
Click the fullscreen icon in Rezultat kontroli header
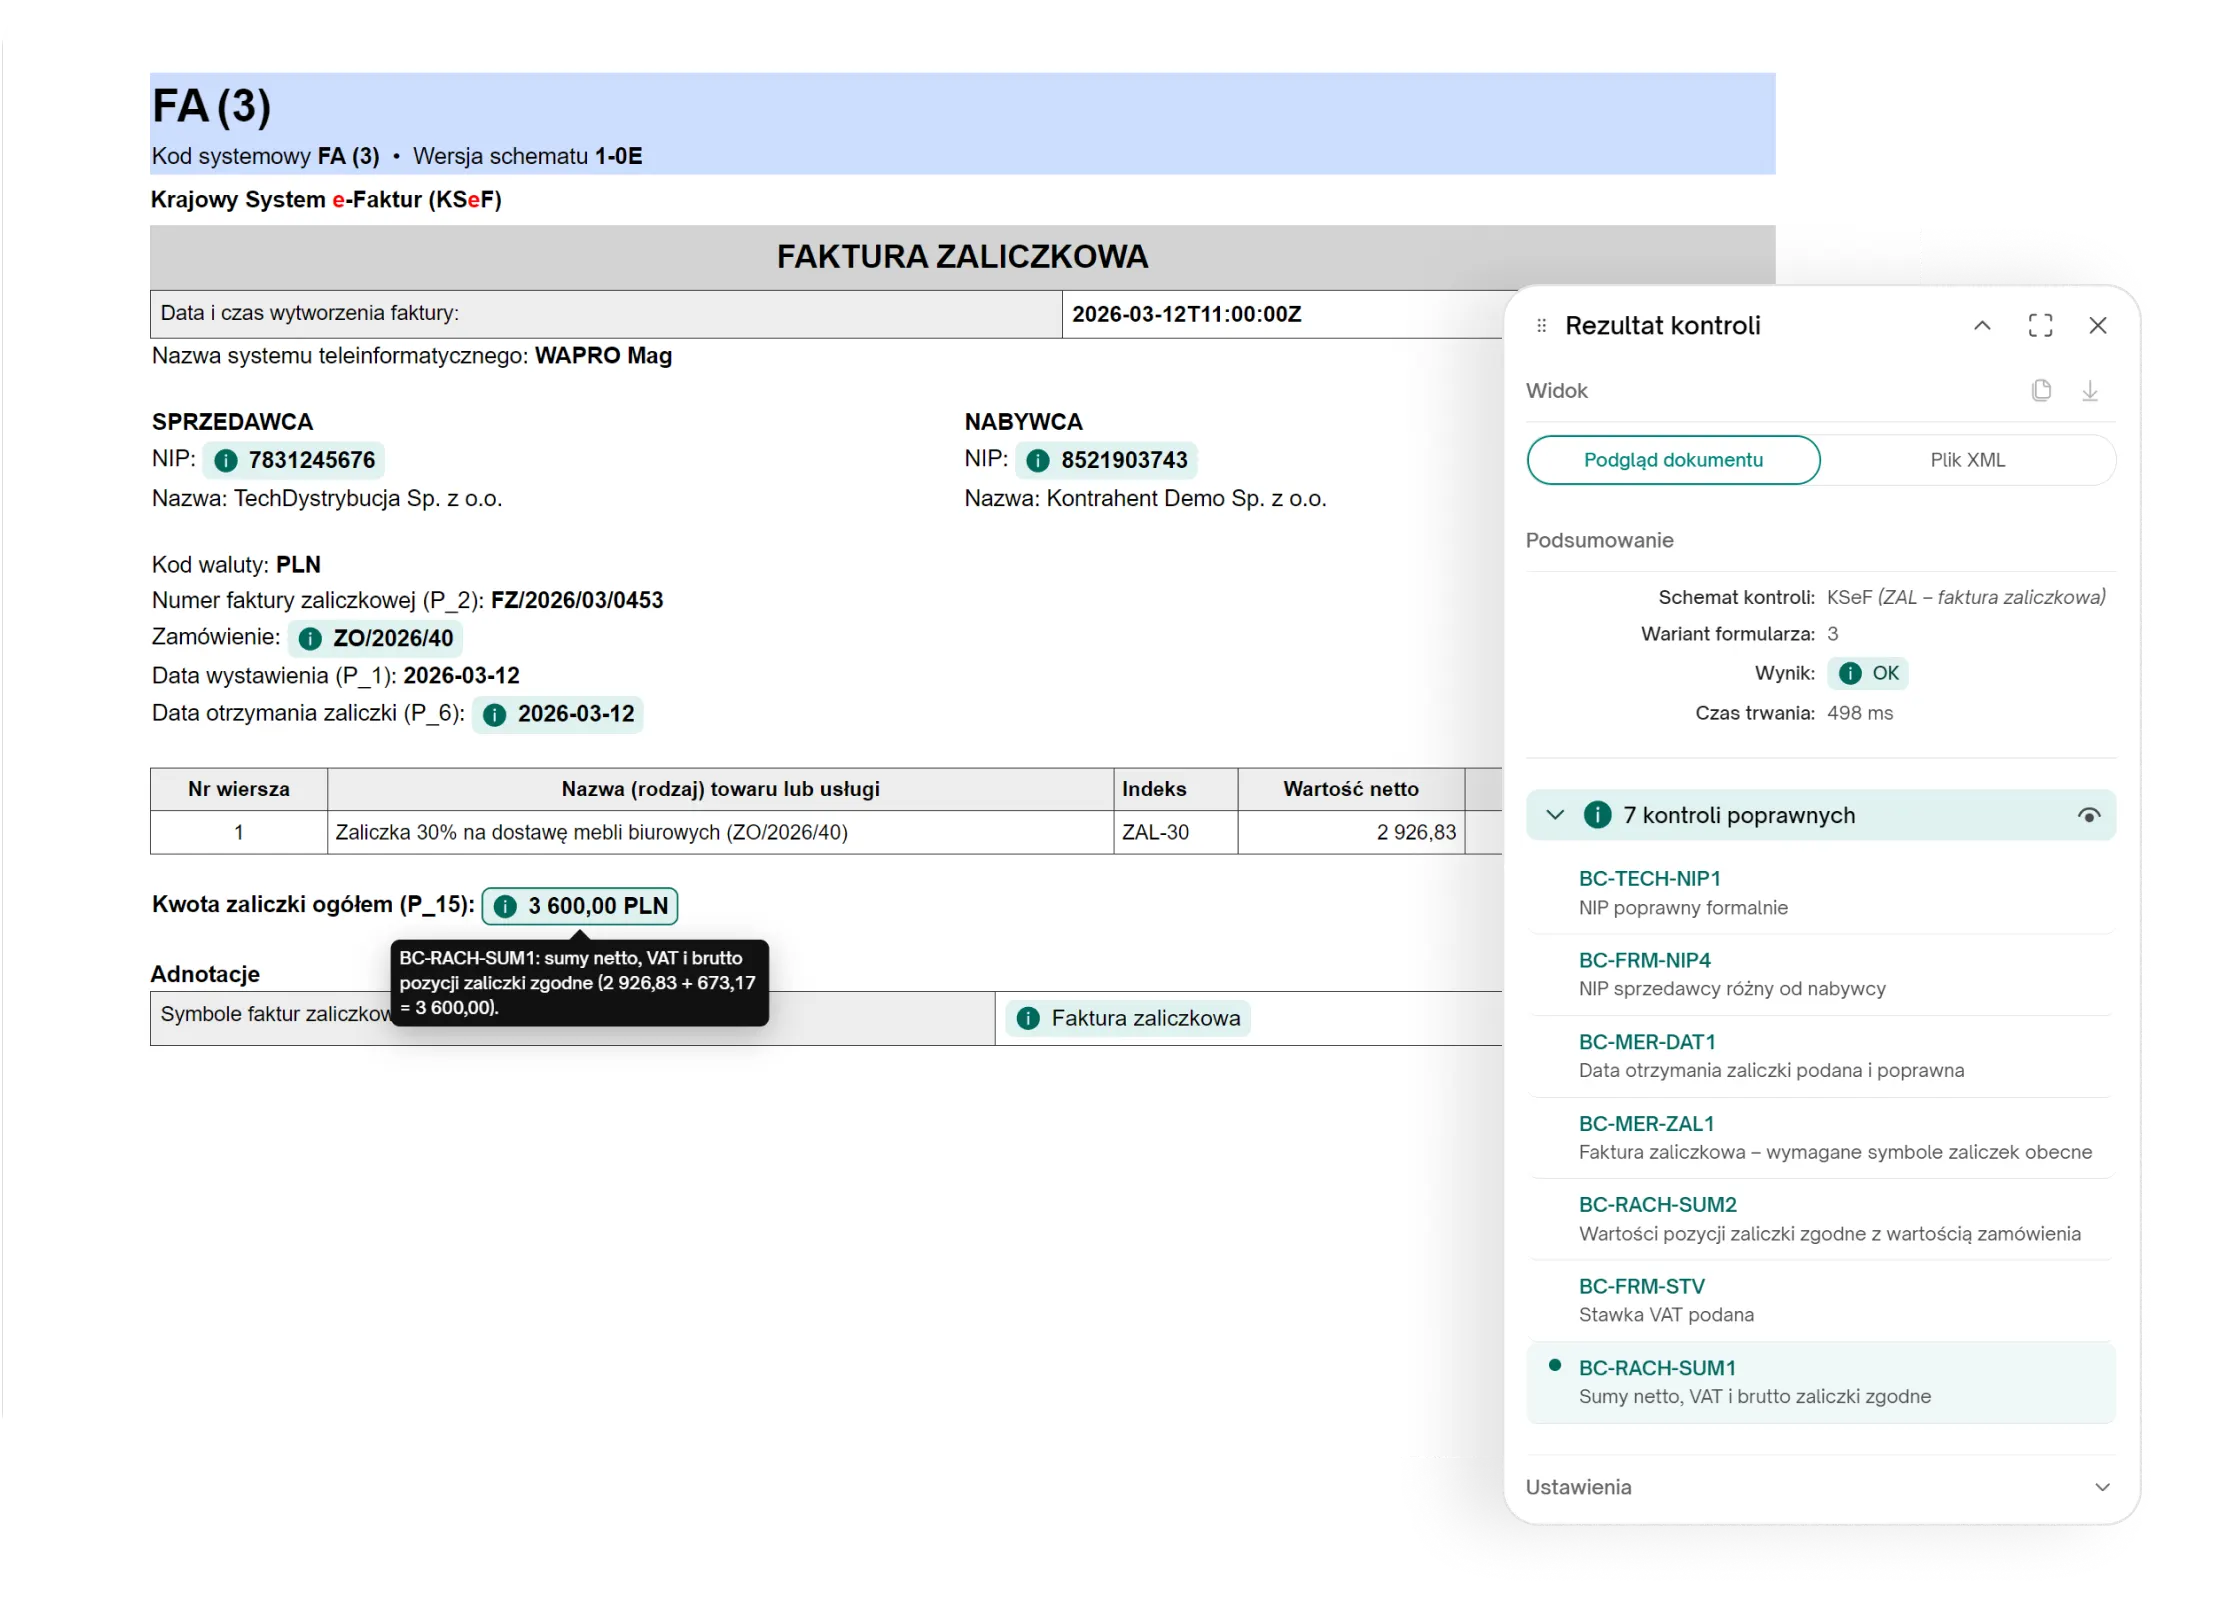point(2040,325)
